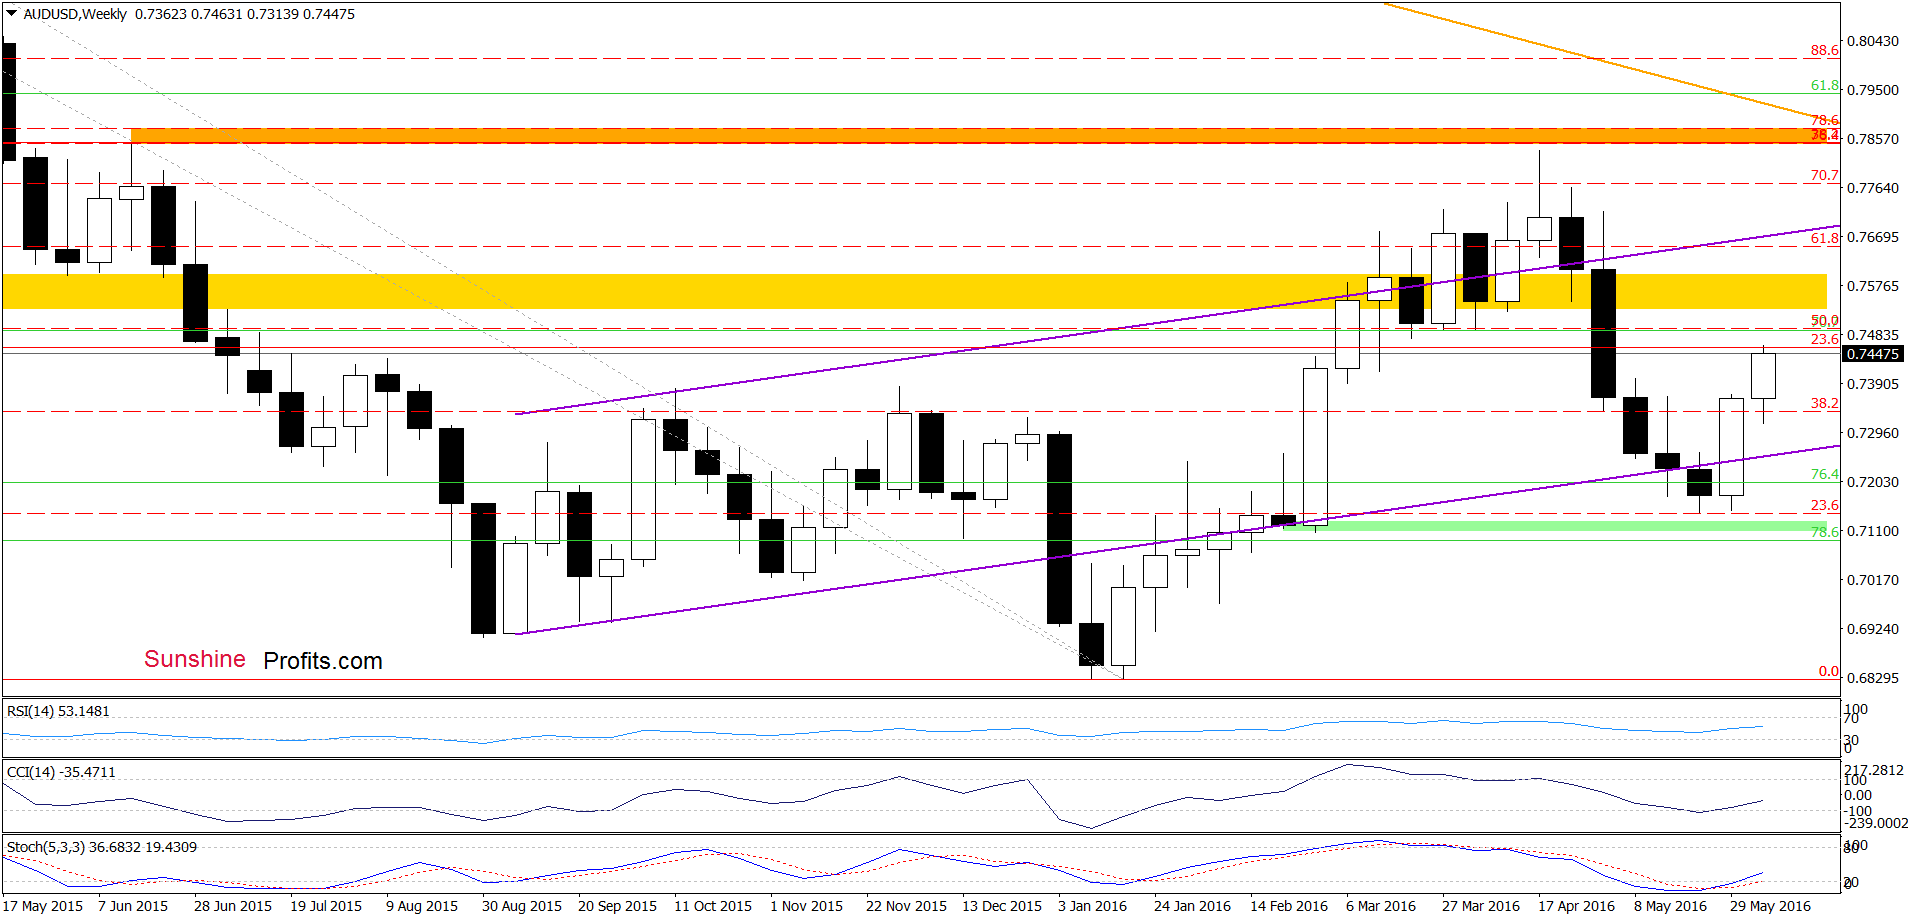Click the 19 Jul 2015 date label
1908x920 pixels.
coord(326,906)
